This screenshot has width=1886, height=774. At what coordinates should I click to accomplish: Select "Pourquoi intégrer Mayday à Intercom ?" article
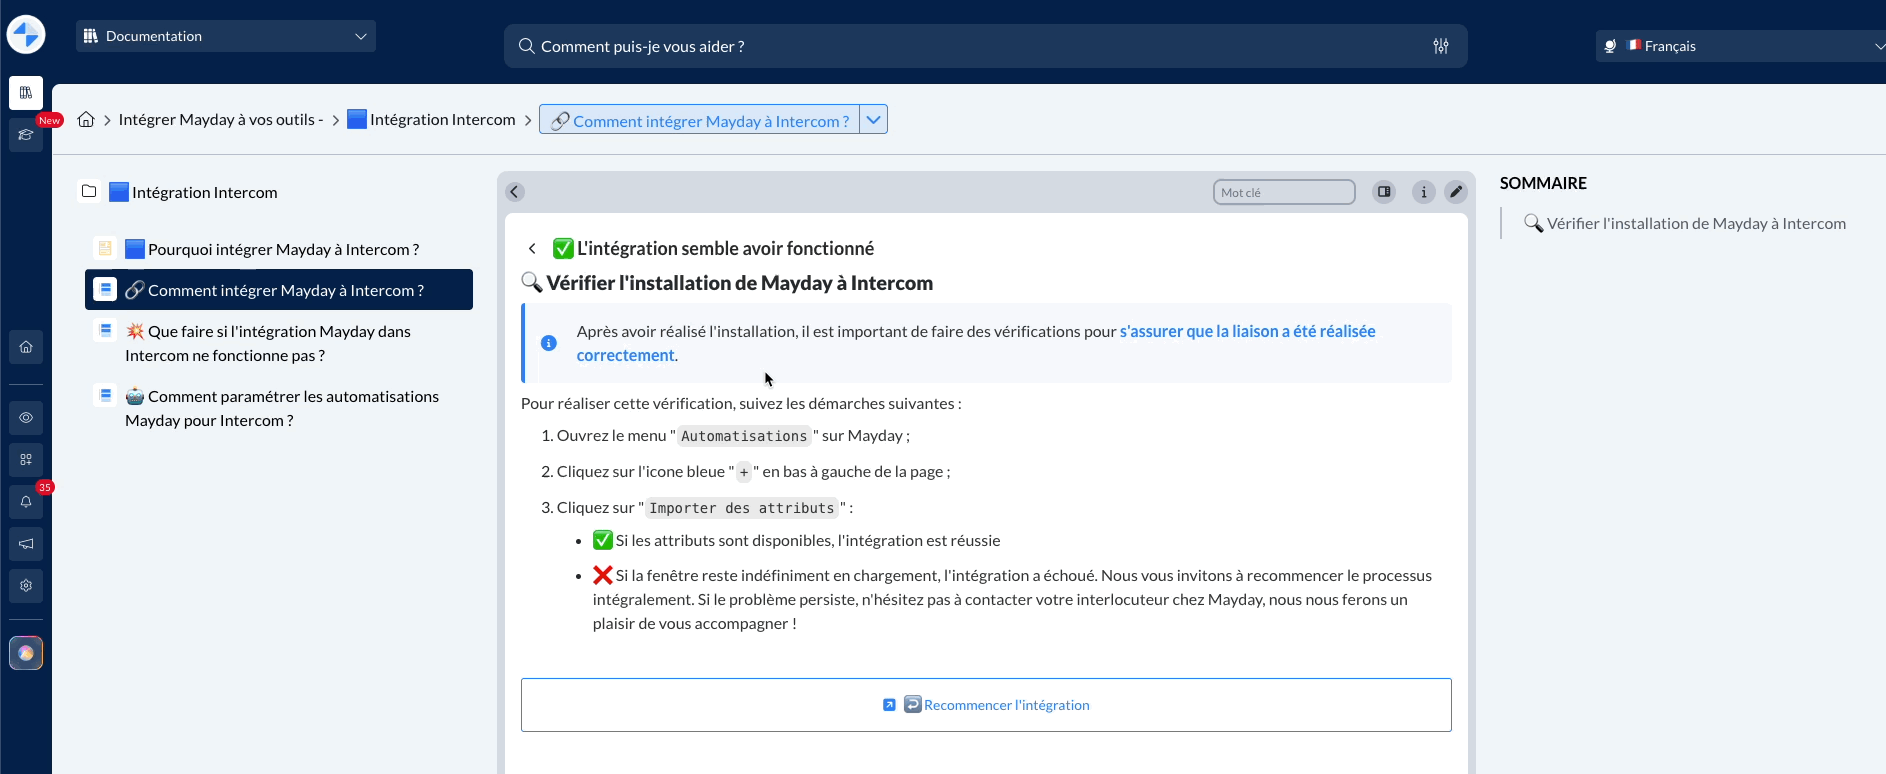[283, 250]
